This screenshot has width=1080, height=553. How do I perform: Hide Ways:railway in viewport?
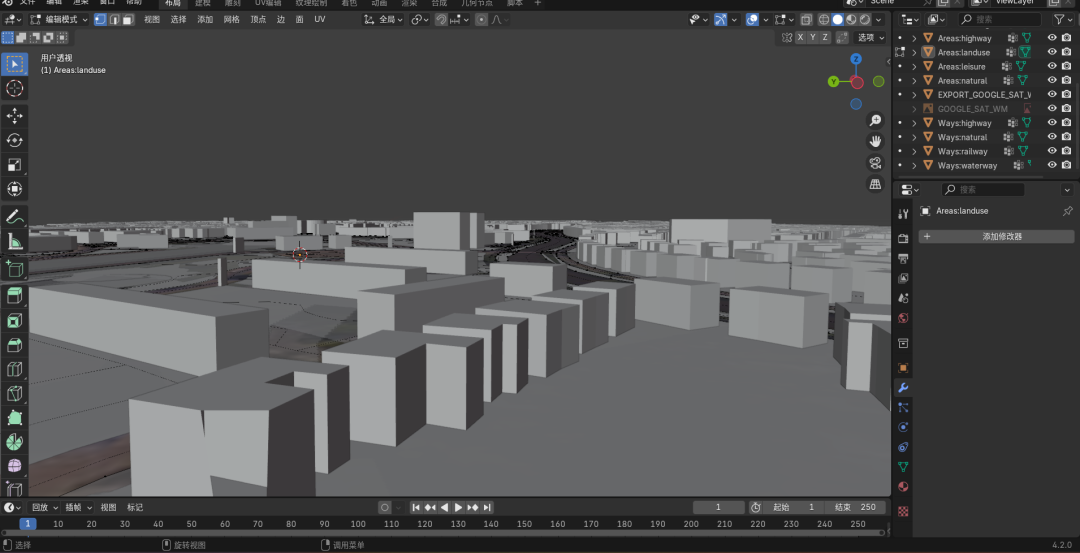[1052, 151]
